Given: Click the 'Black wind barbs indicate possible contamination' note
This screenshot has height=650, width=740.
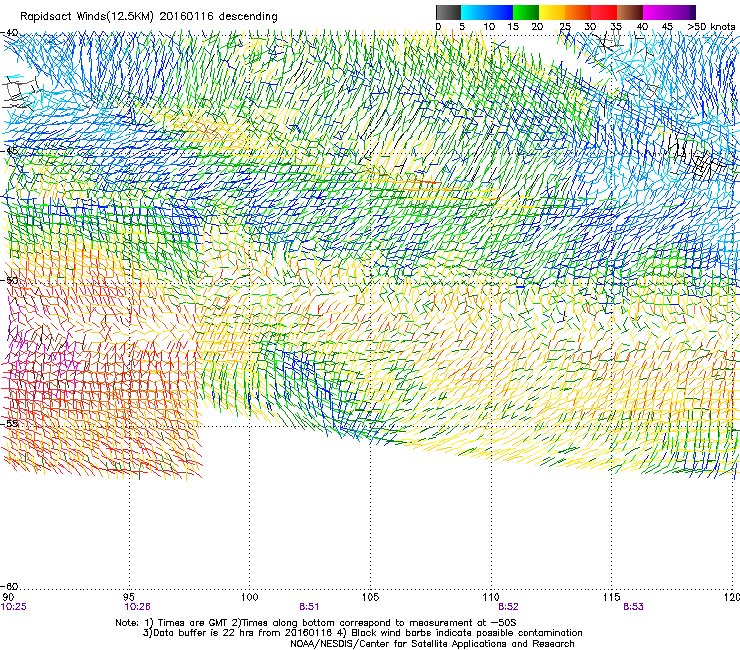Looking at the screenshot, I should coord(467,633).
